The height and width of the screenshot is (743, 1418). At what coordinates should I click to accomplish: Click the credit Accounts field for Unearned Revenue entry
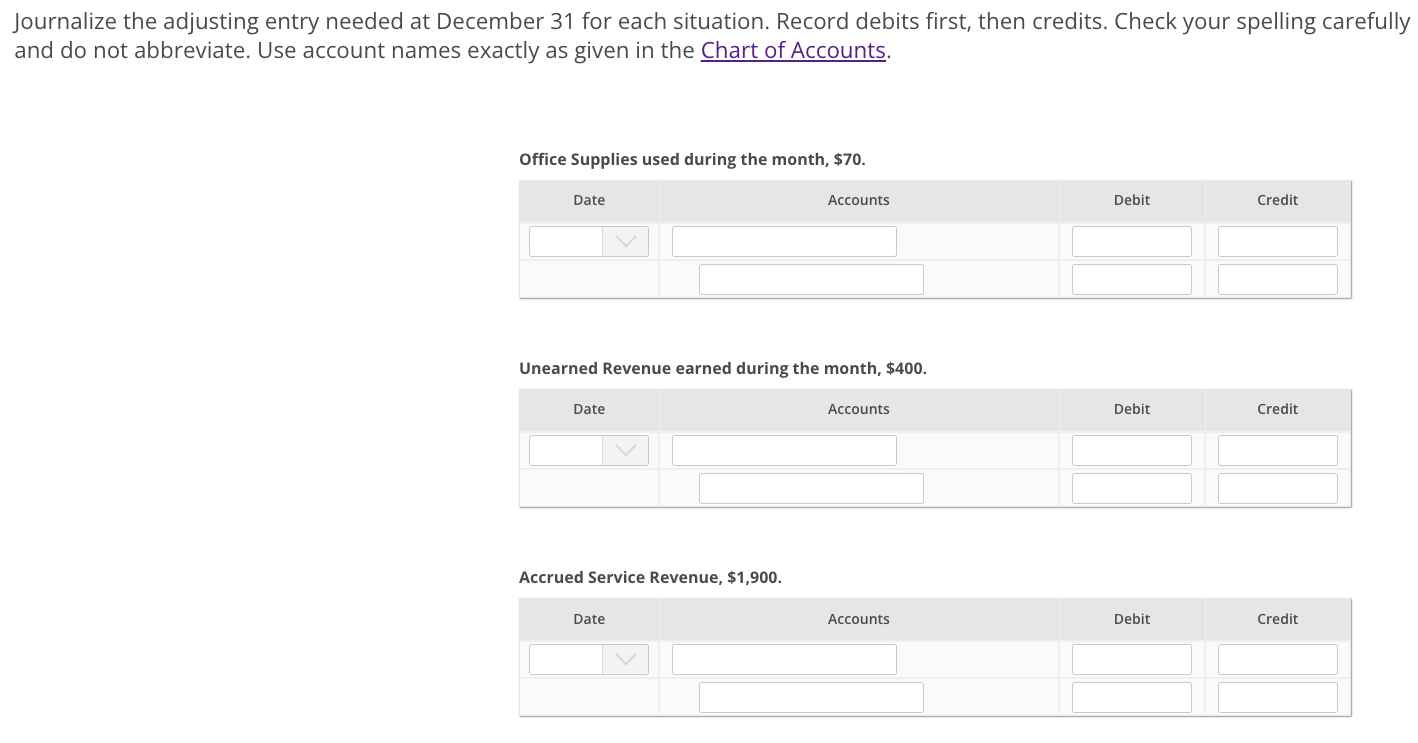[x=811, y=488]
